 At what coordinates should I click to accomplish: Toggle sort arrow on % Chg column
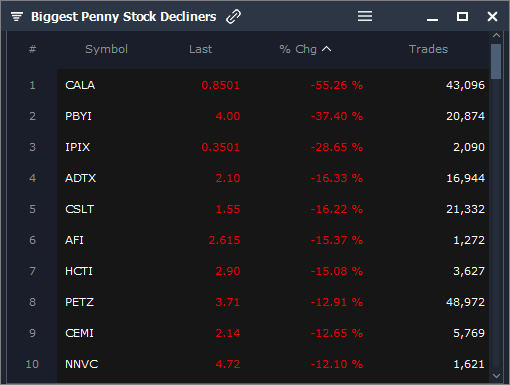coord(327,49)
